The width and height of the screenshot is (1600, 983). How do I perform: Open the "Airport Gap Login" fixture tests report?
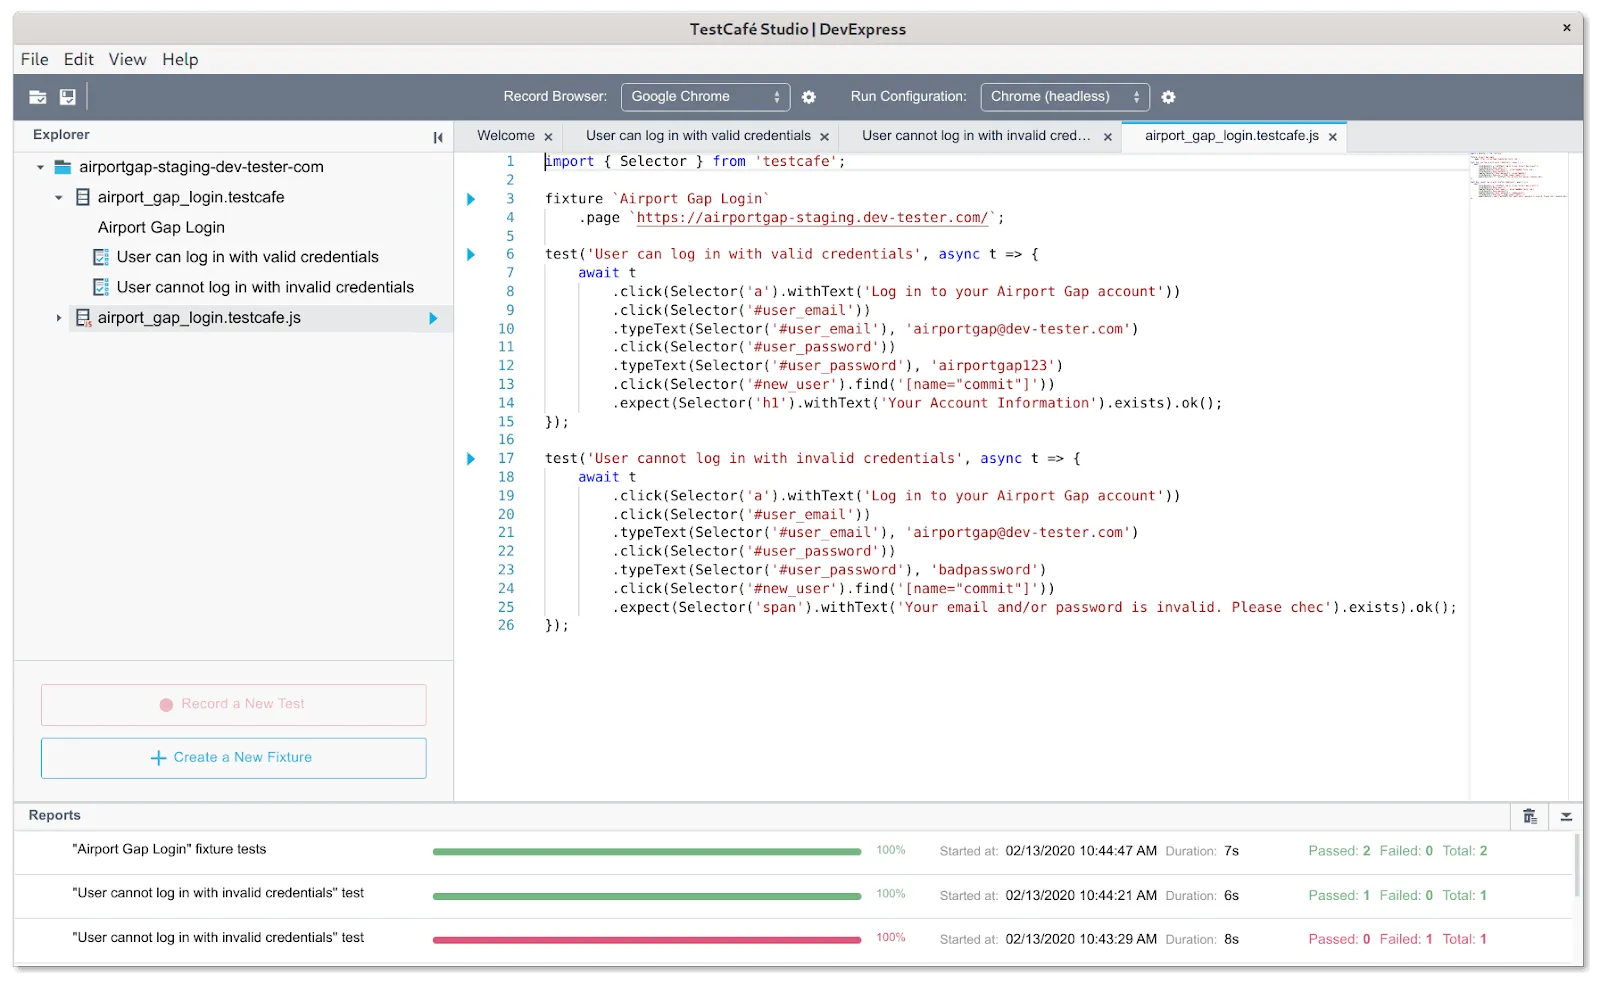coord(169,850)
